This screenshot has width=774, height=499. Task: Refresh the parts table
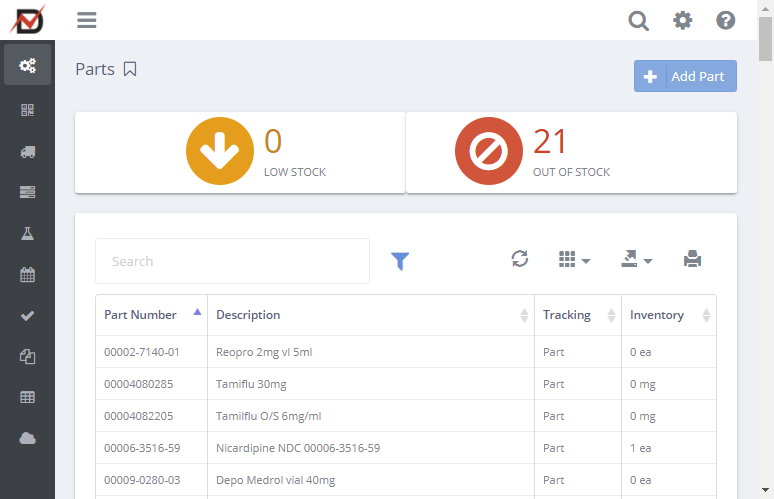(520, 259)
